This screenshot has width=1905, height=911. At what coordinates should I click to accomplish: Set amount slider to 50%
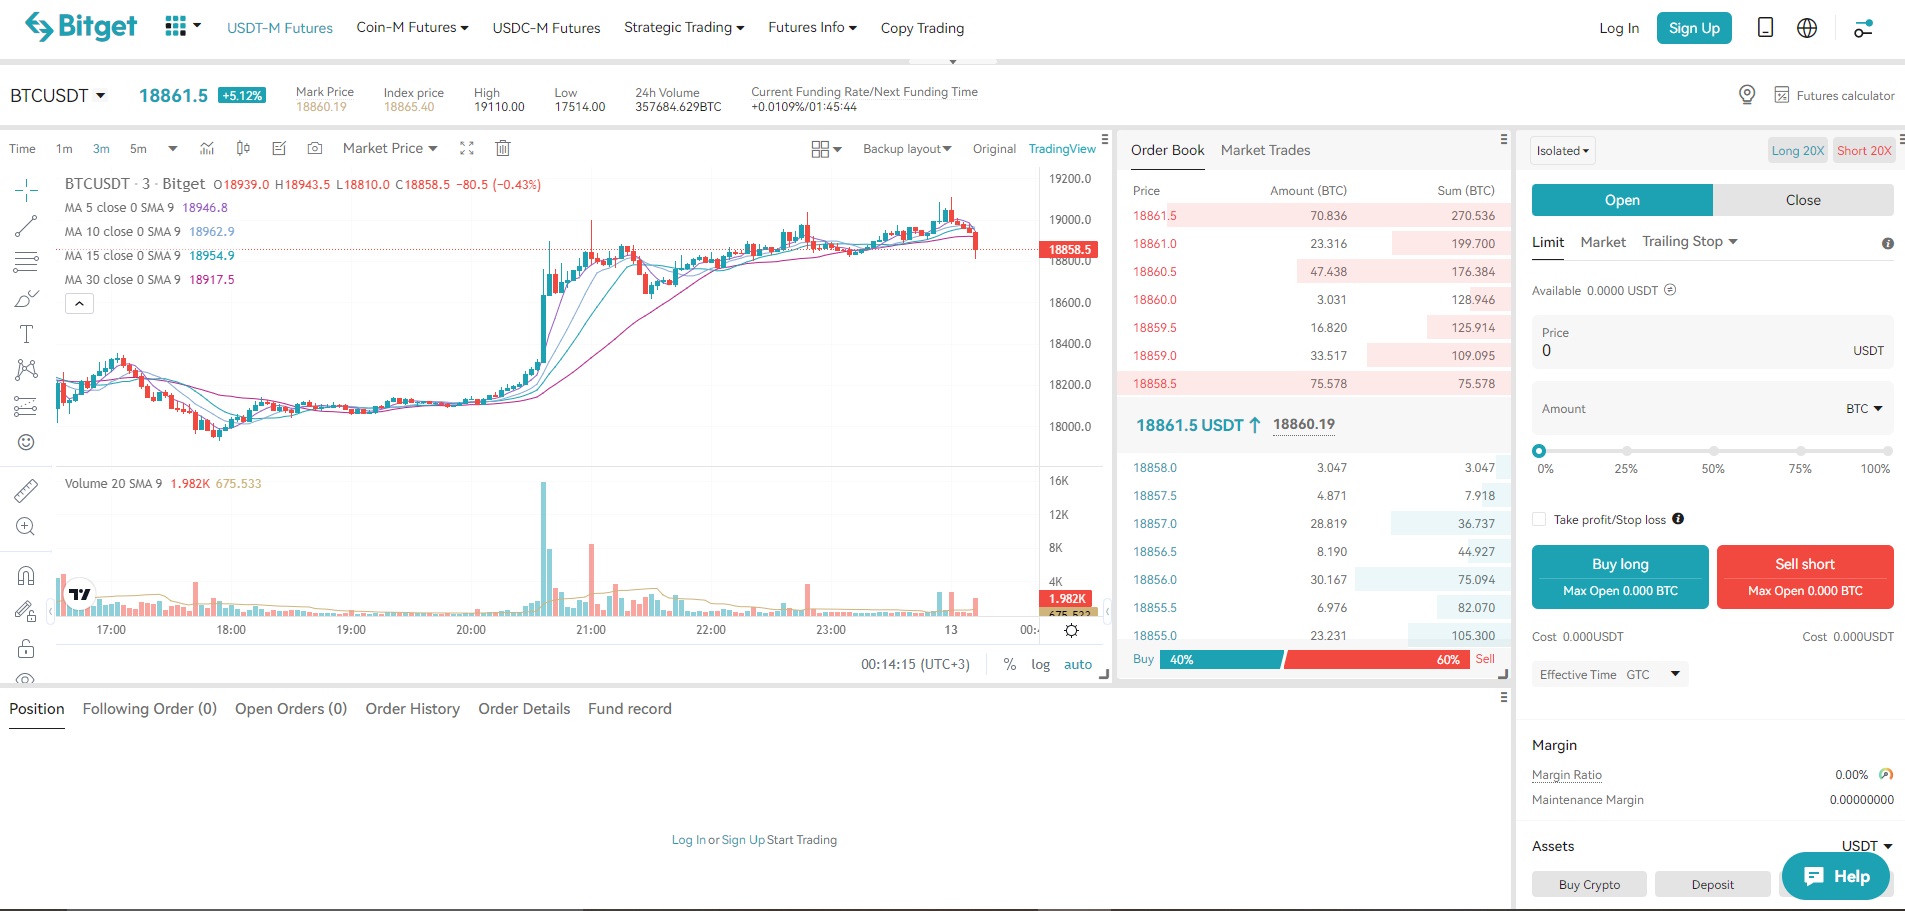[x=1714, y=451]
